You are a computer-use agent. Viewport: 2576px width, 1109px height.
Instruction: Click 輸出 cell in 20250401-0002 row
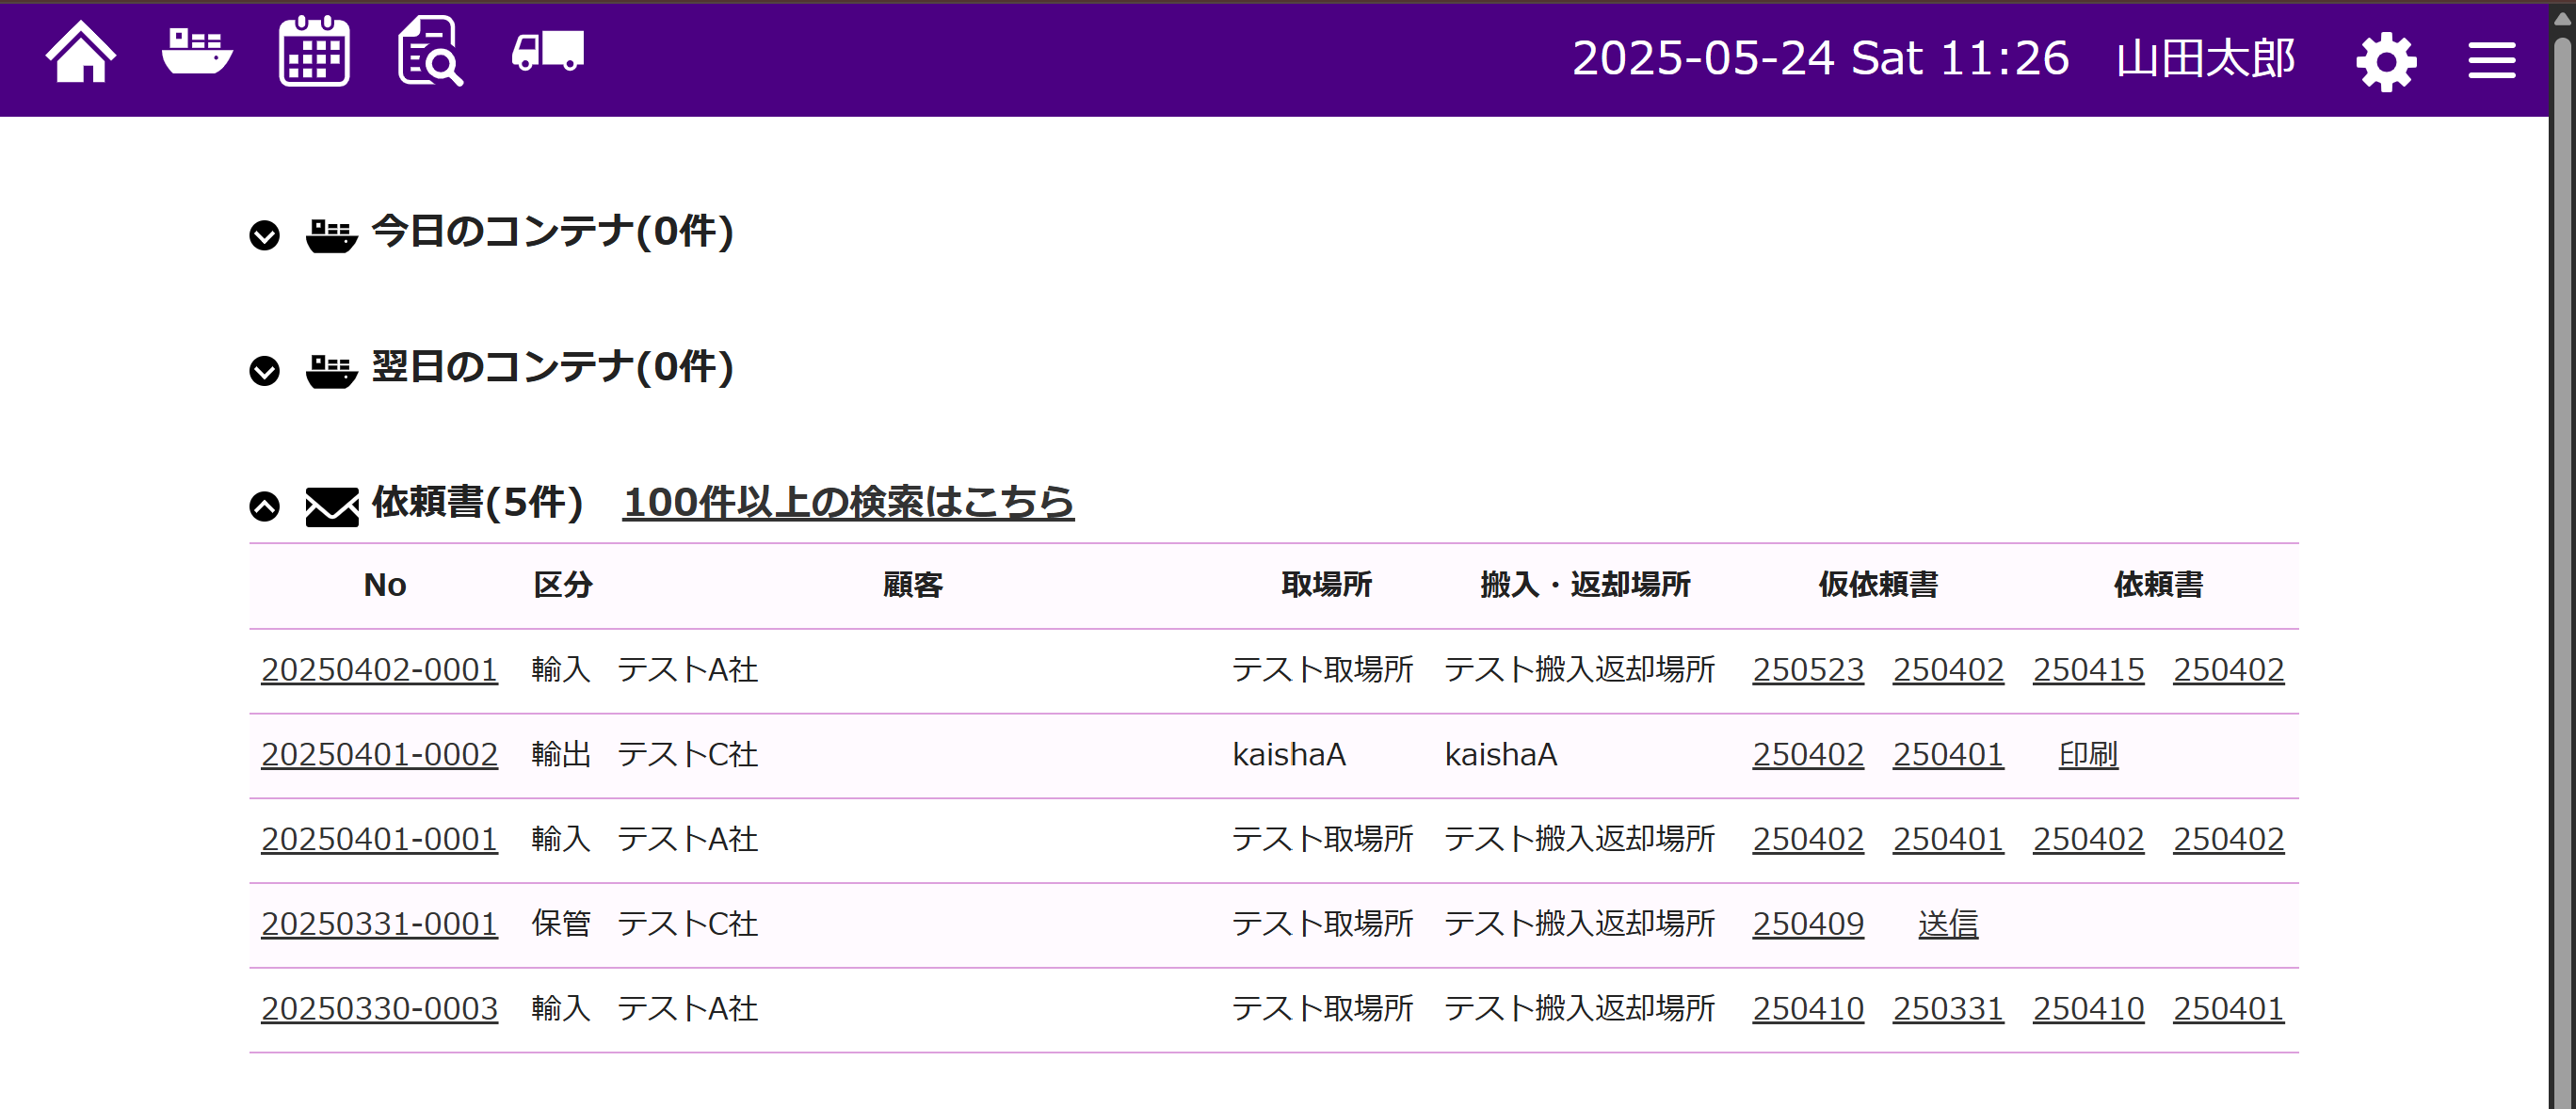[561, 754]
